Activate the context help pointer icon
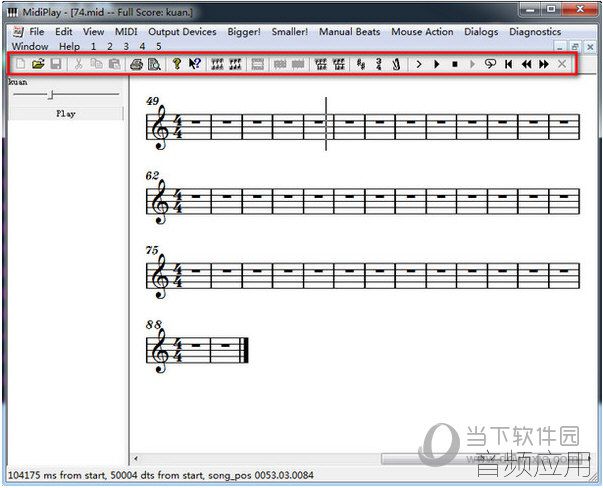Viewport: 603px width, 488px height. tap(195, 64)
